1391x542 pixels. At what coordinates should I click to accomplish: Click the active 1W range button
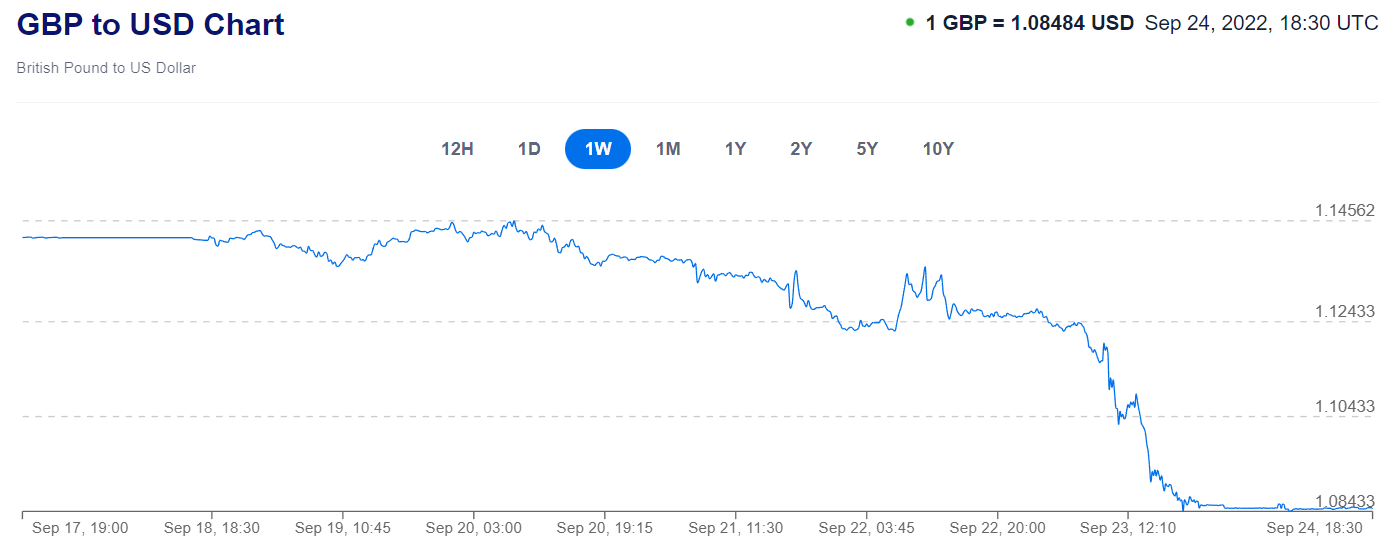coord(598,149)
